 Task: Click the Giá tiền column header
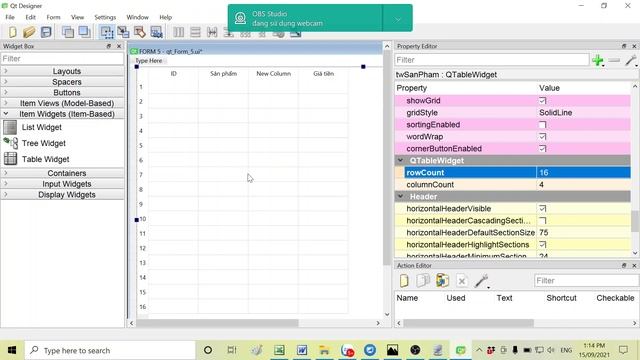(x=323, y=73)
